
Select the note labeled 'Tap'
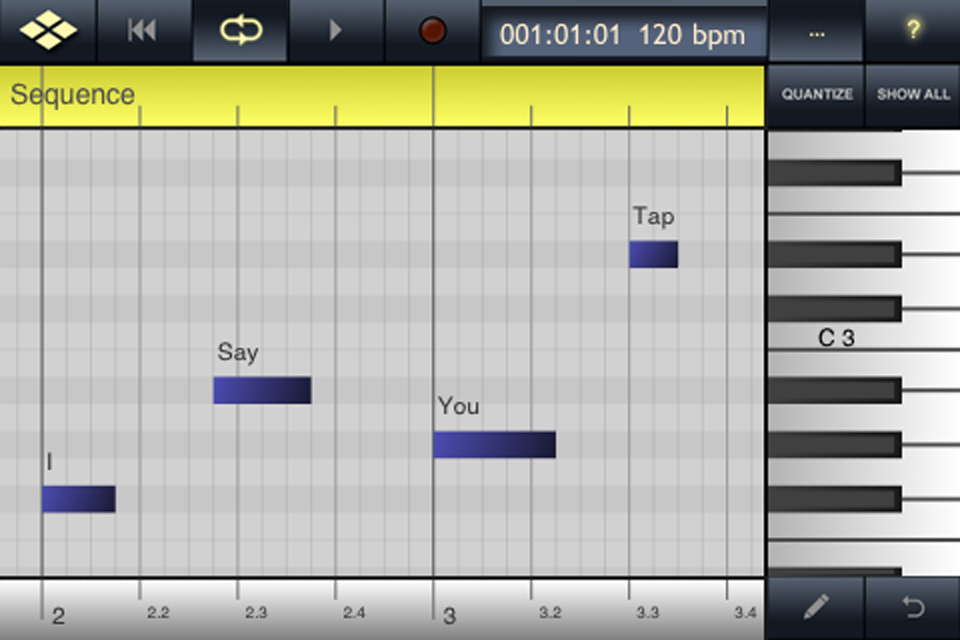(653, 254)
